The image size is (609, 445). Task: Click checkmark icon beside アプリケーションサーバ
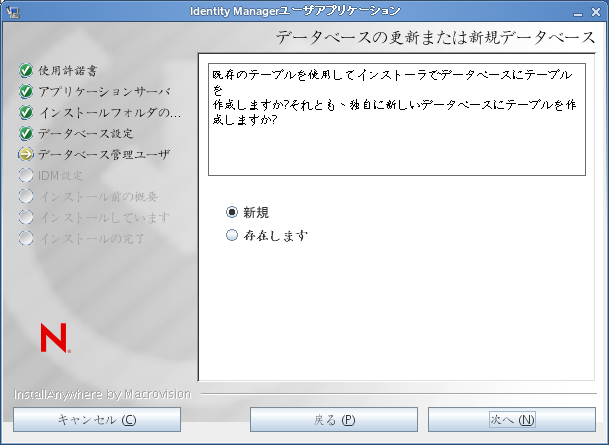tap(26, 91)
